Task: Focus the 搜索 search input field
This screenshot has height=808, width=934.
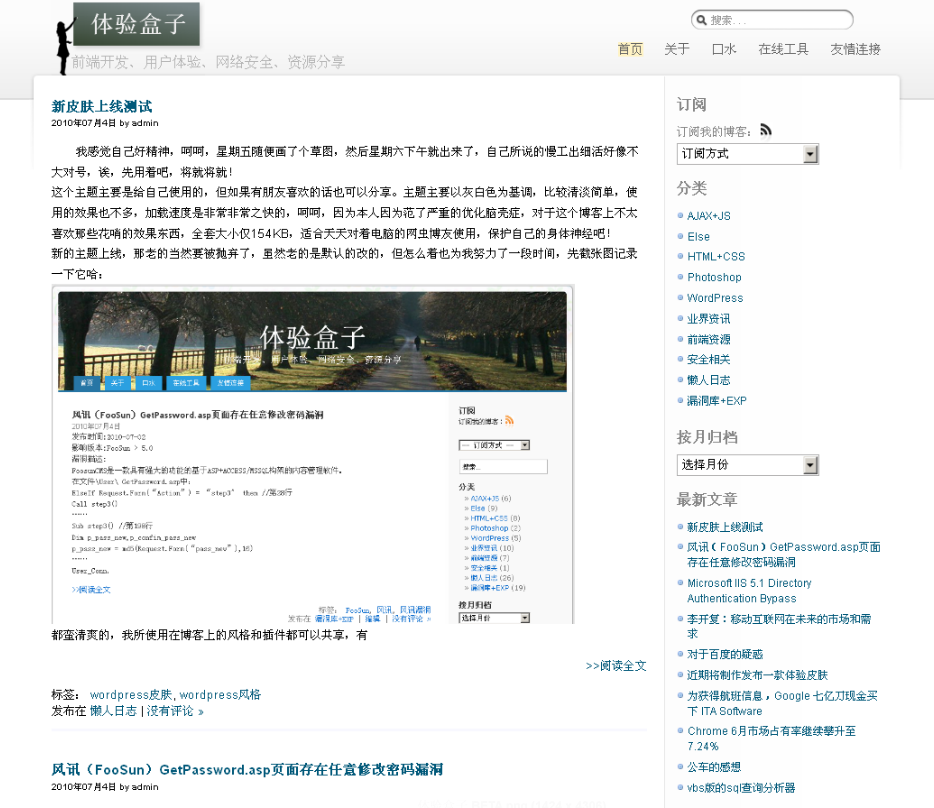Action: (778, 20)
